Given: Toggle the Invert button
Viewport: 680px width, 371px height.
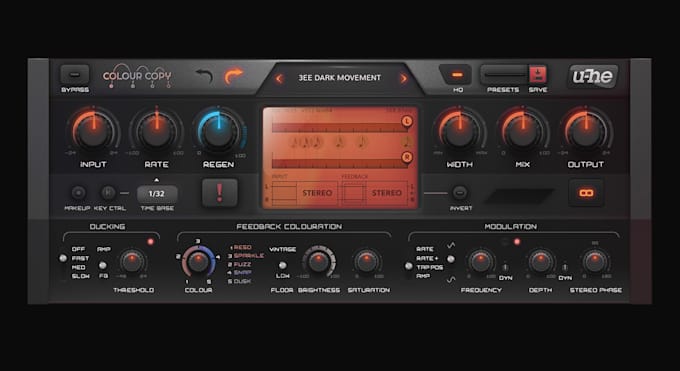Looking at the screenshot, I should click(x=460, y=192).
